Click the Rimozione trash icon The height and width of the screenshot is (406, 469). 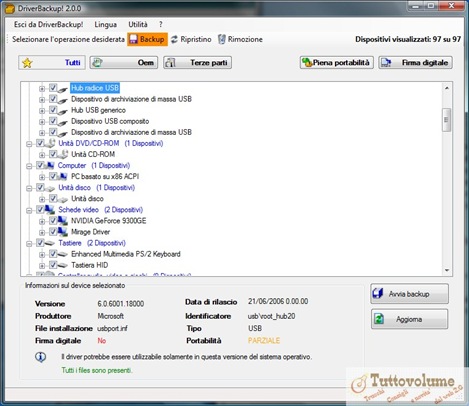(x=222, y=39)
